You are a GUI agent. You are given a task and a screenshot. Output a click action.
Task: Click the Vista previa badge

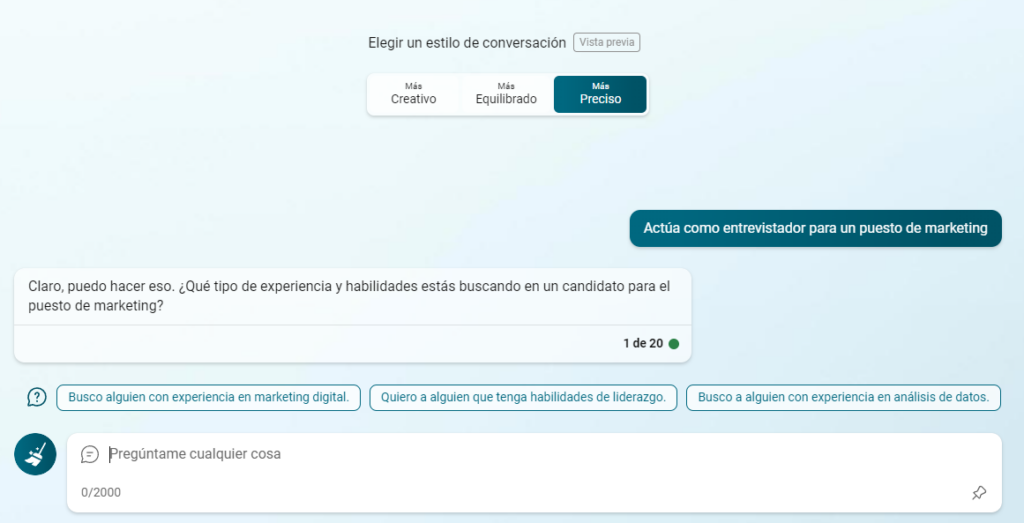click(x=606, y=42)
